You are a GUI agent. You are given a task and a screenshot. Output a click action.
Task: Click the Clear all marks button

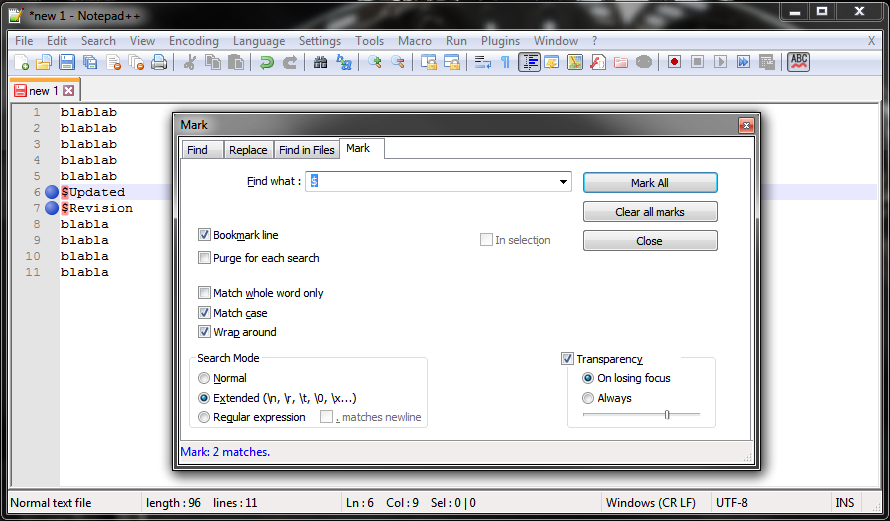coord(650,212)
